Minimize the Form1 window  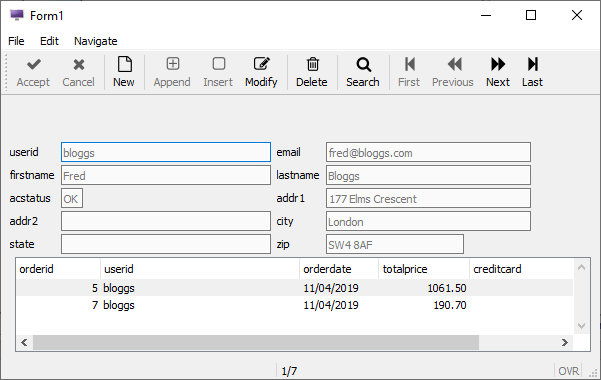(x=486, y=15)
